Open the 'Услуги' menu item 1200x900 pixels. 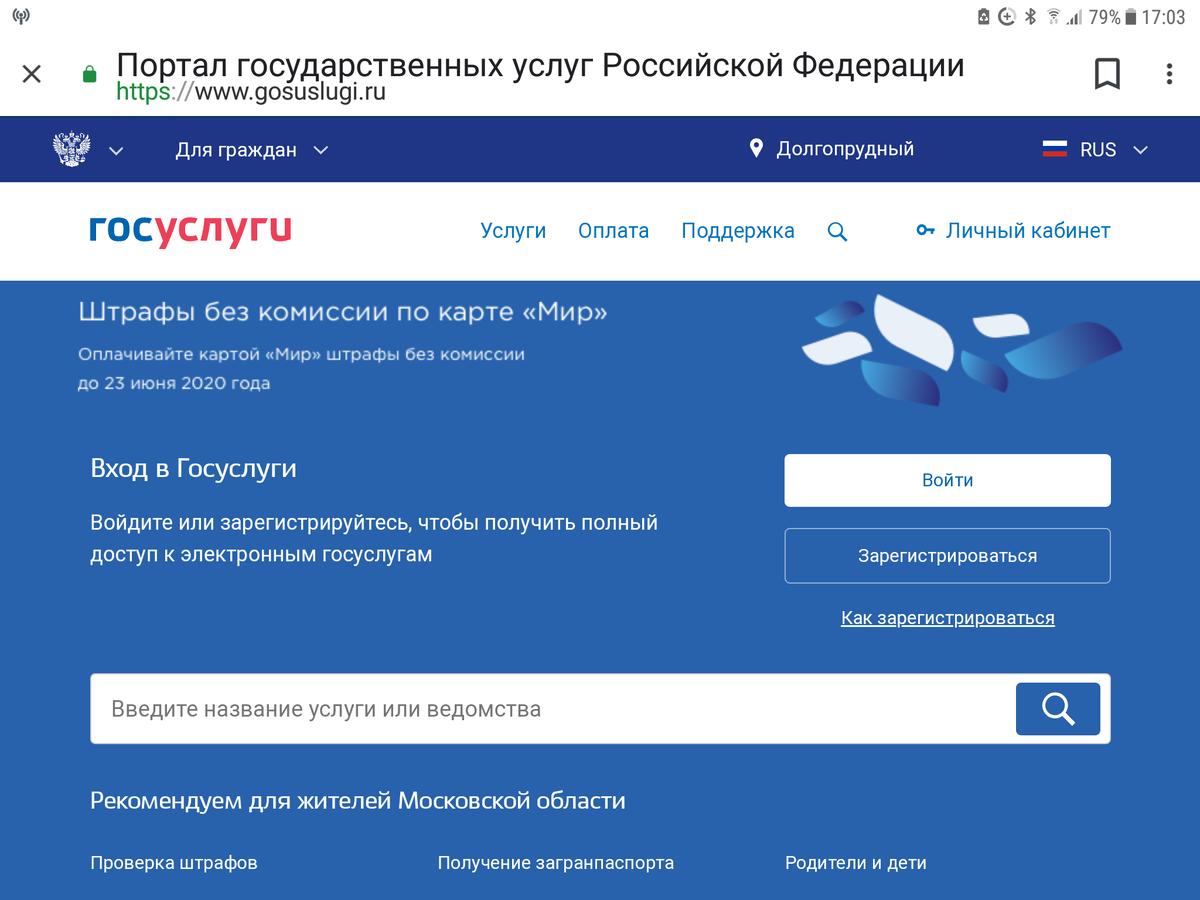[x=513, y=231]
